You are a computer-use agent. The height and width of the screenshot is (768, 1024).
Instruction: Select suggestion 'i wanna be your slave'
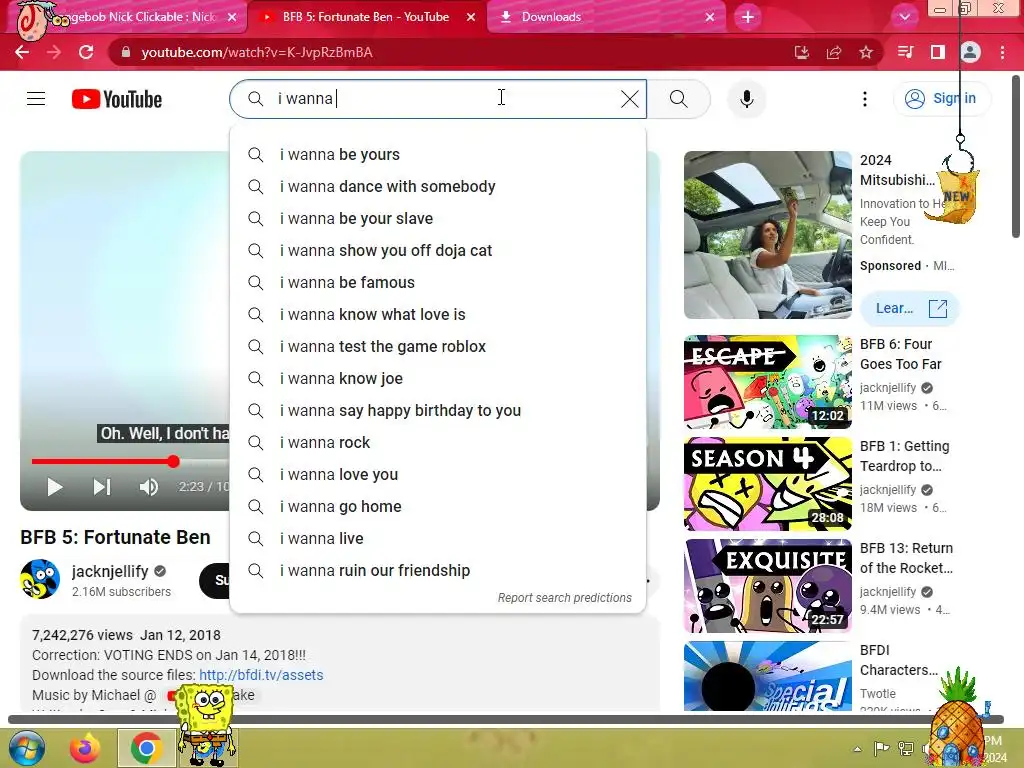[438, 219]
